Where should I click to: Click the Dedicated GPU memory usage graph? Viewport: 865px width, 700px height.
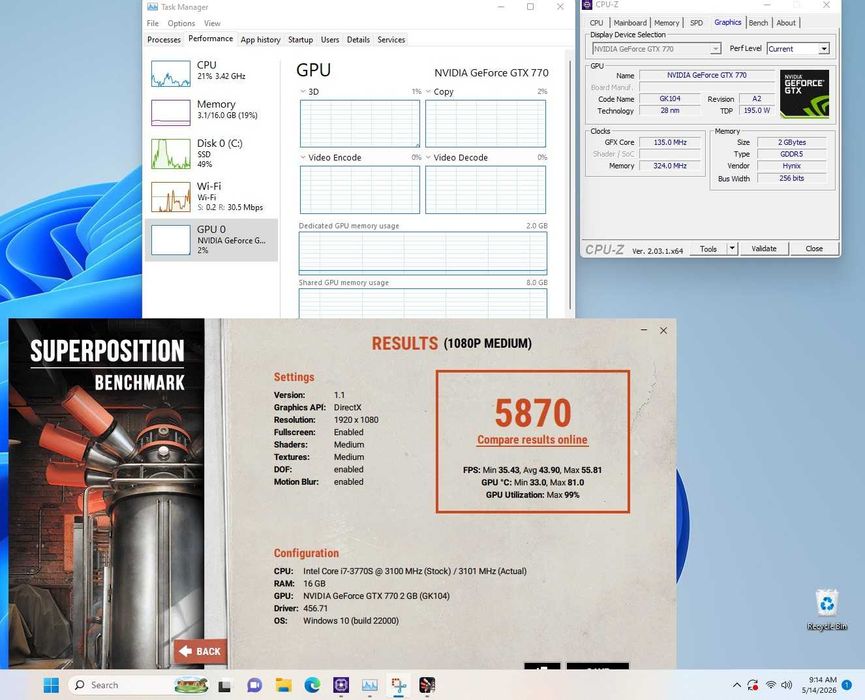423,253
